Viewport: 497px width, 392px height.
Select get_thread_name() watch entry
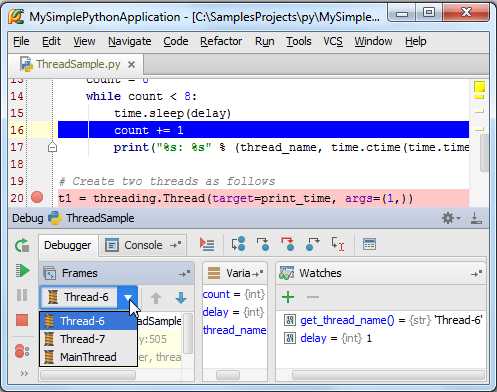coord(383,320)
